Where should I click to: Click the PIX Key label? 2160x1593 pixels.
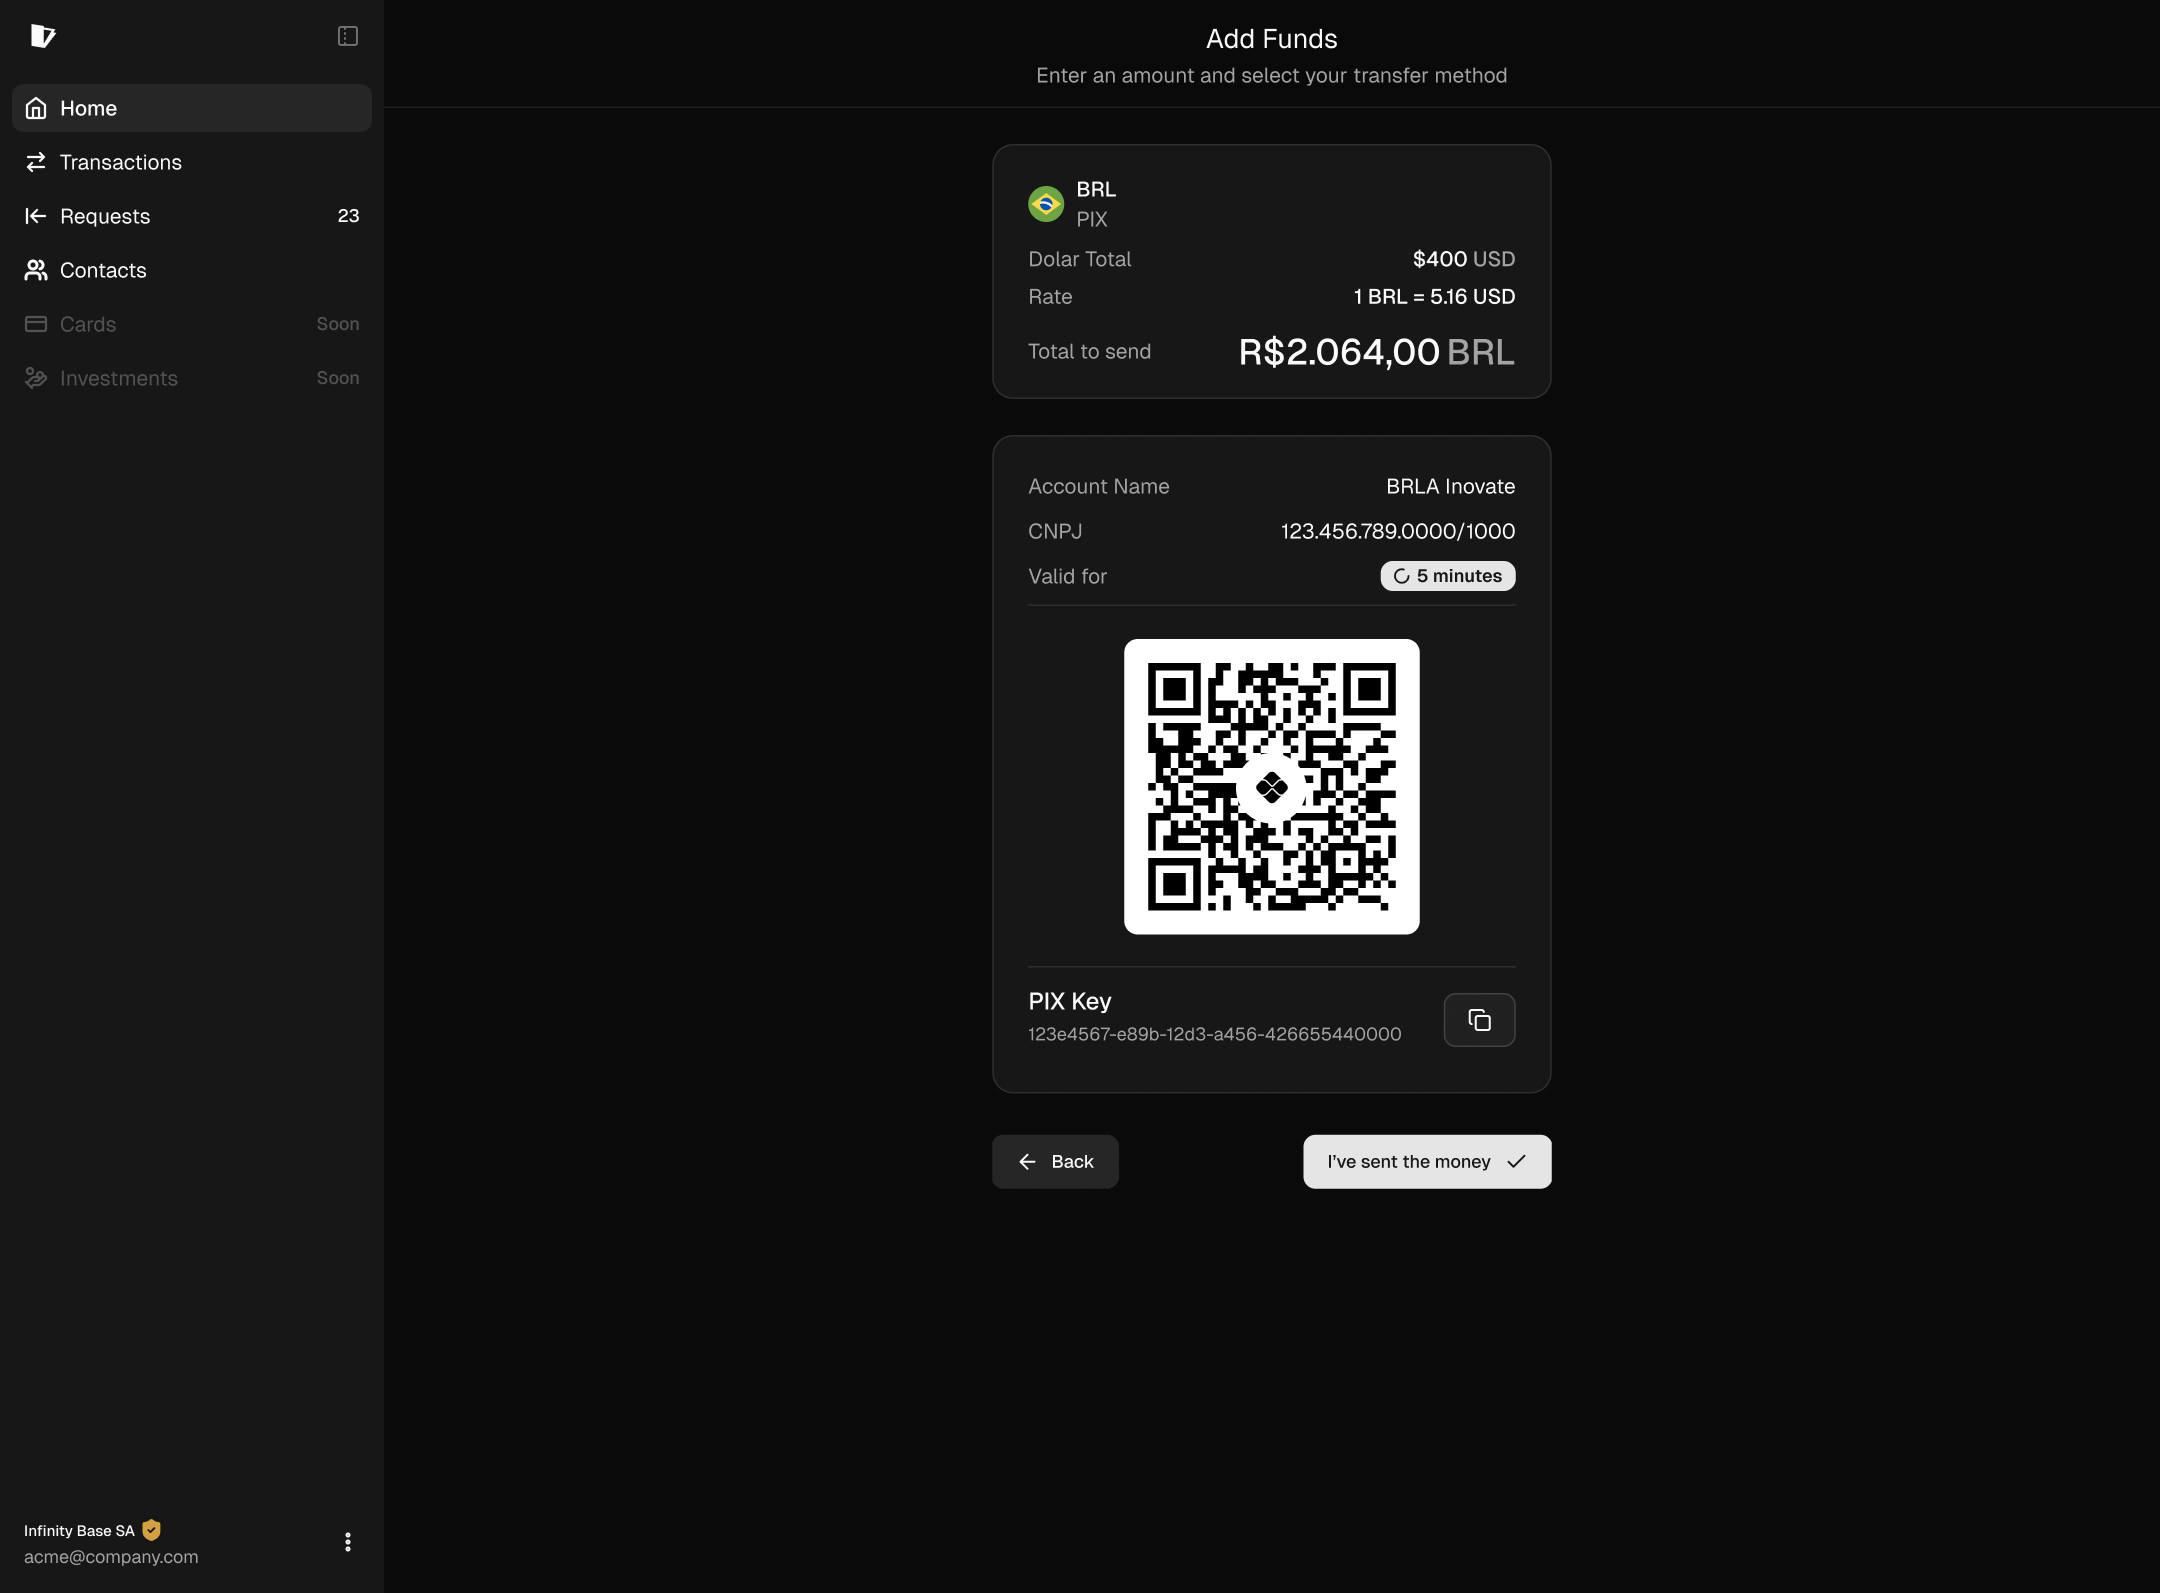[1070, 1001]
